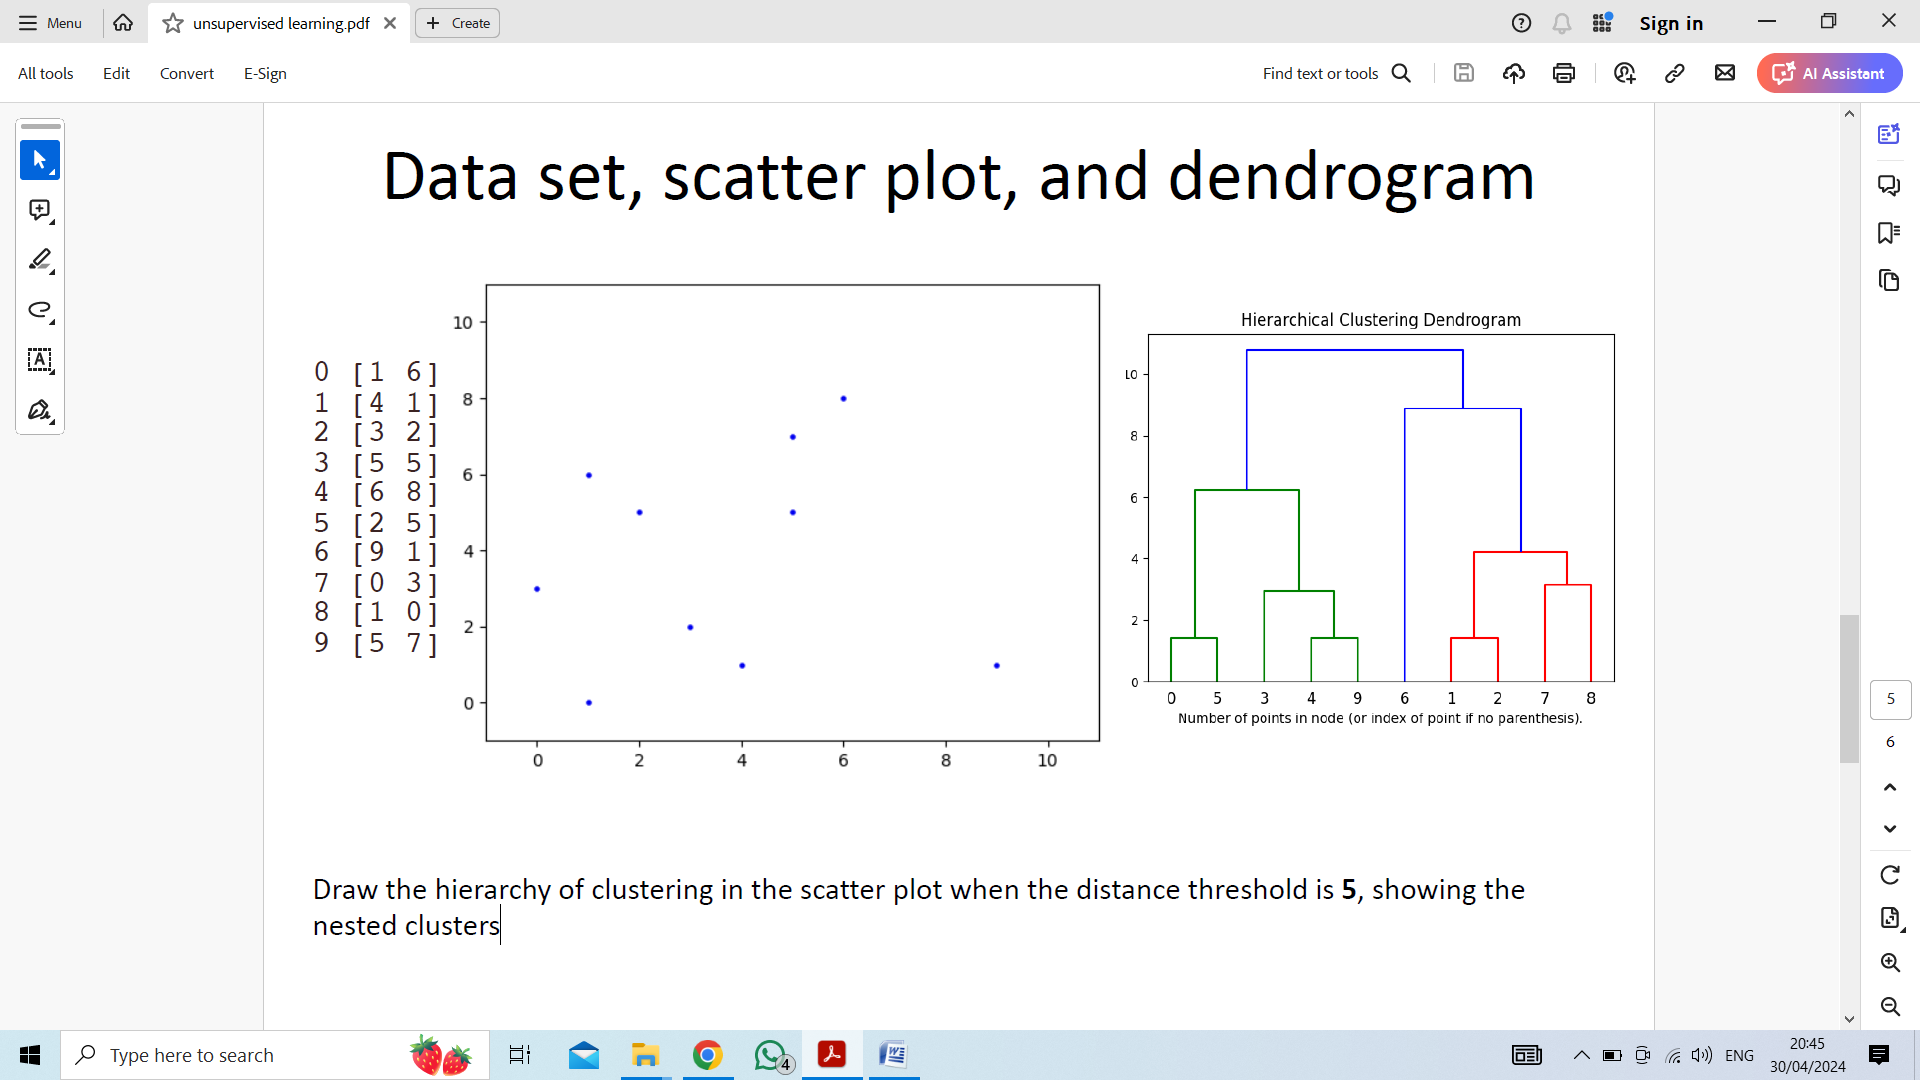
Task: Pick the freehand Draw tool
Action: coord(37,311)
